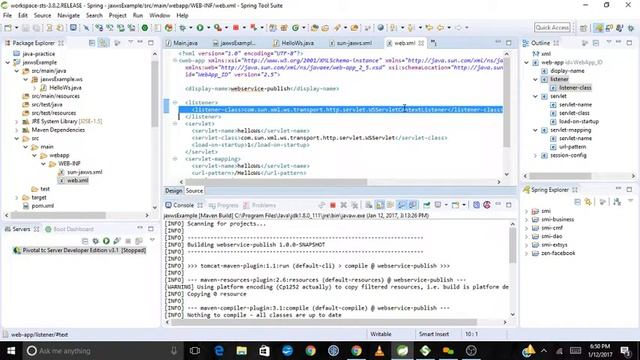Toggle Link with Editor in Package Explorer
Screen dimensions: 640x360
click(104, 42)
